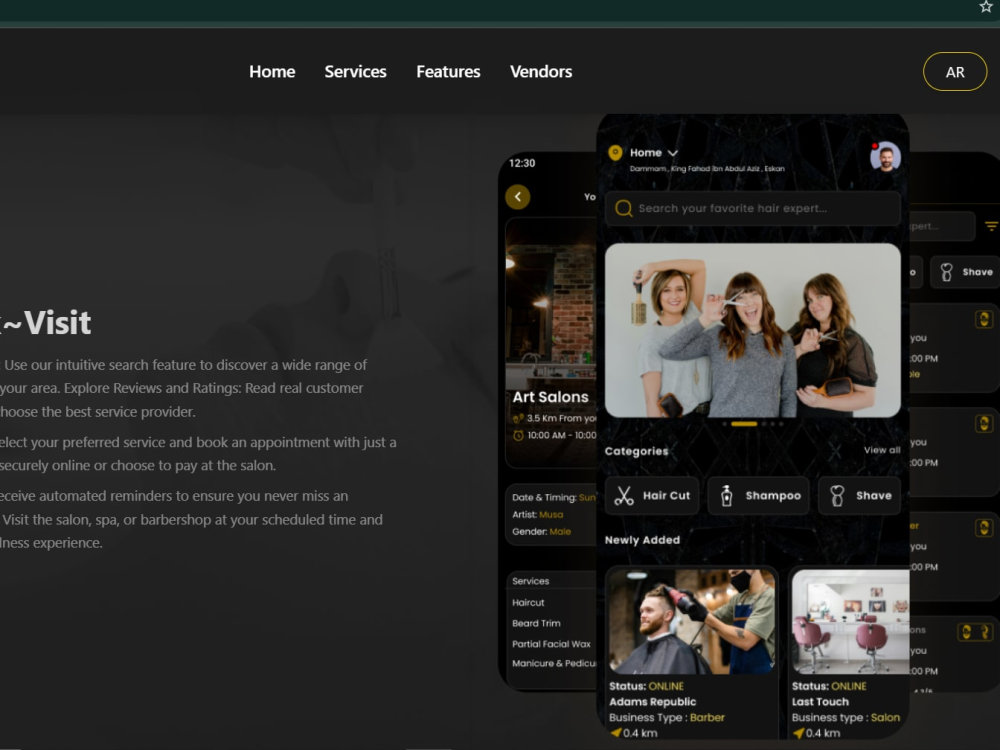Screen dimensions: 1000x750
Task: Click Artist Musa detail text
Action: (x=538, y=515)
